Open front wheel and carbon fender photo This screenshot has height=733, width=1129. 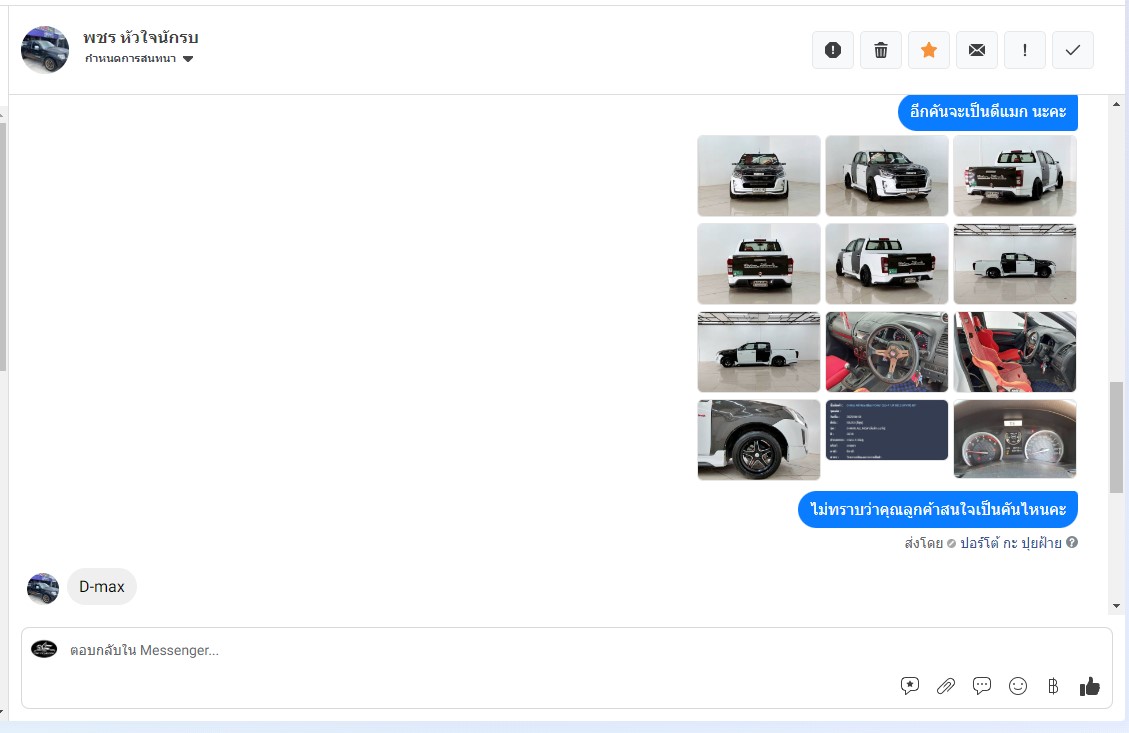tap(759, 440)
